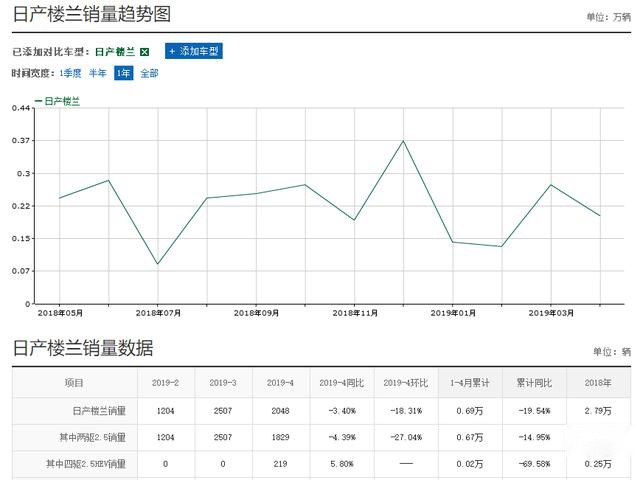Viewport: 640px width, 480px height.
Task: Click the 2018年 column header
Action: click(598, 383)
